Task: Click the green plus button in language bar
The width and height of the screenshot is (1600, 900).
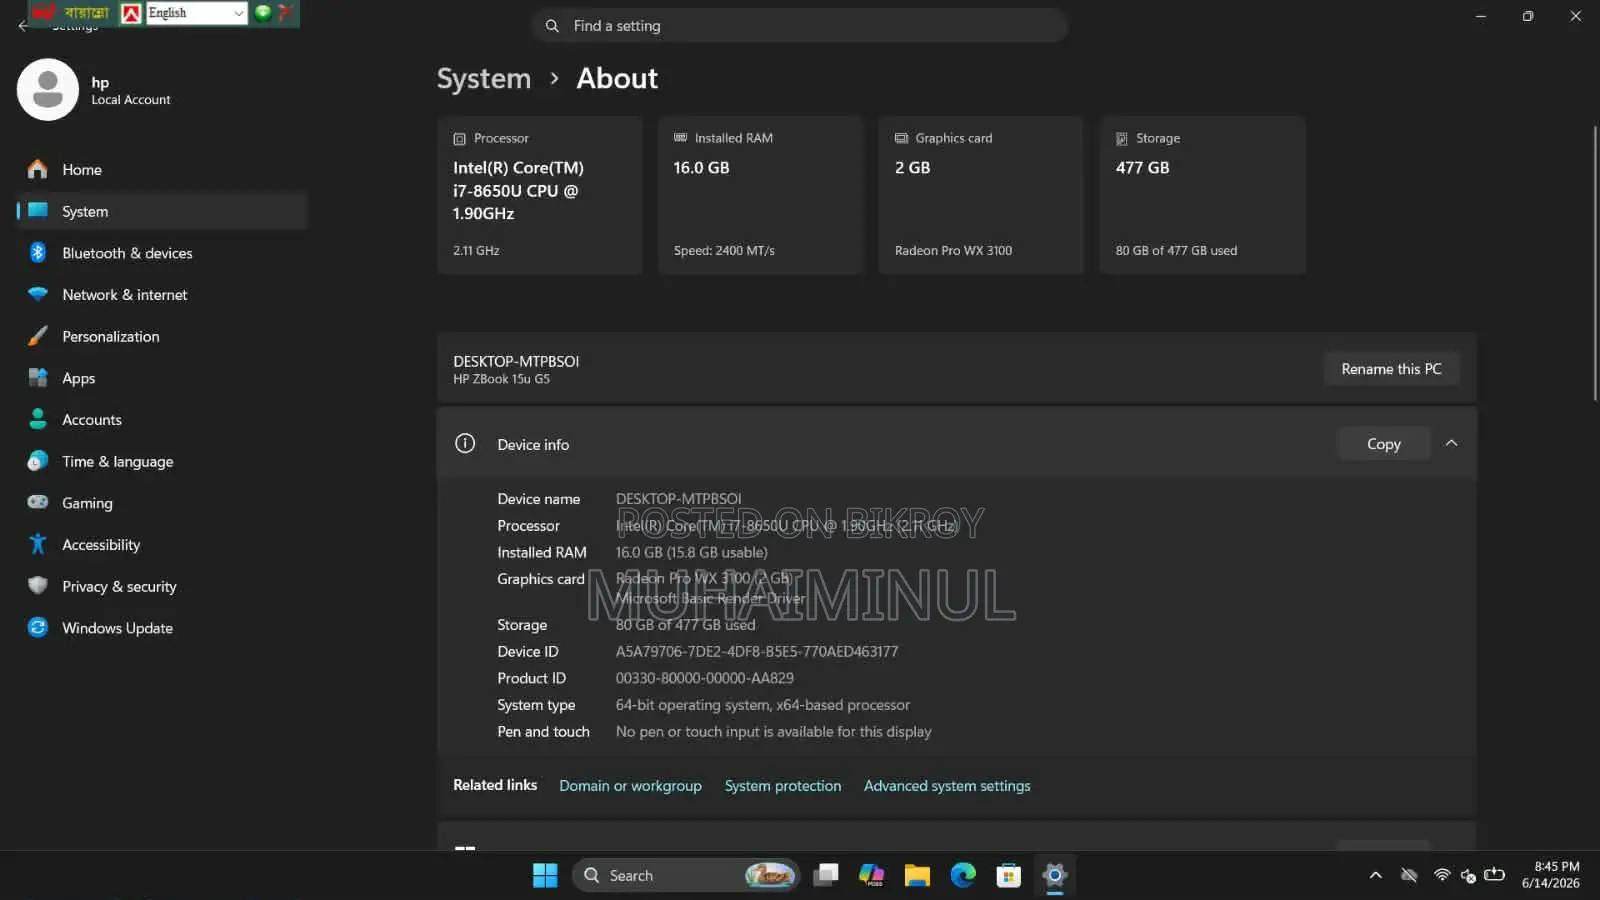Action: [263, 12]
